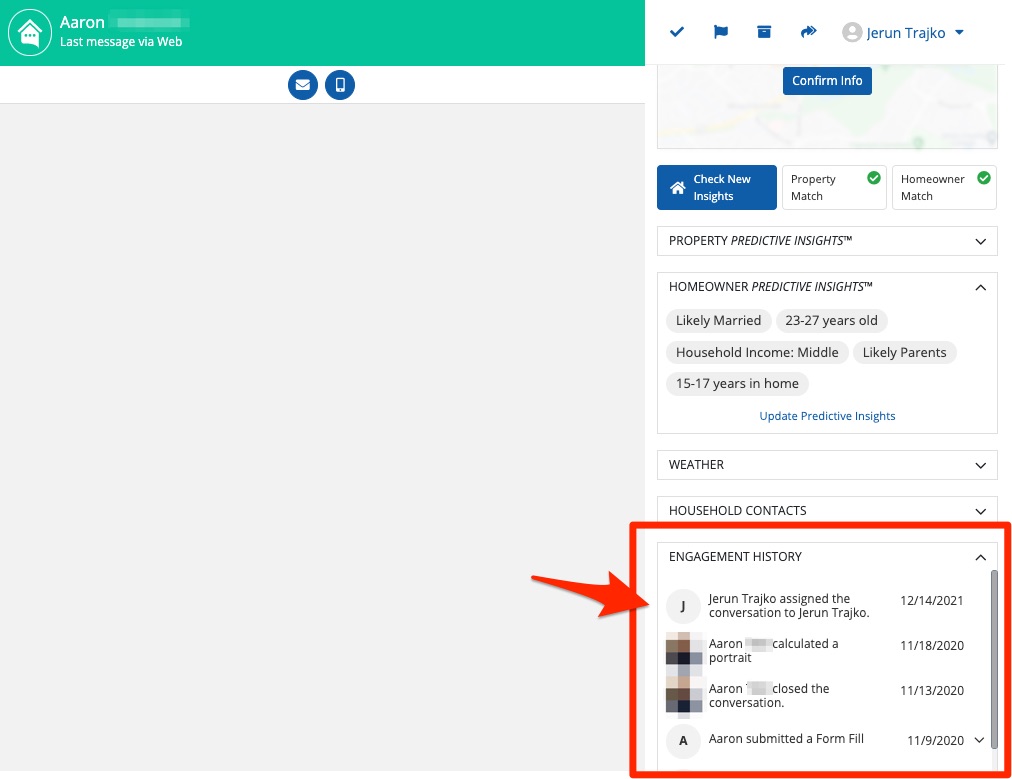Image resolution: width=1012 pixels, height=779 pixels.
Task: Expand the Household Contacts section
Action: click(979, 511)
